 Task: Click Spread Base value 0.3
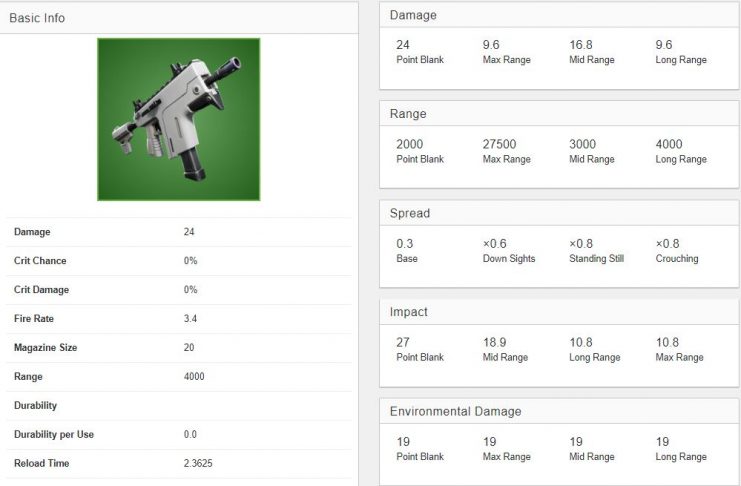(405, 244)
